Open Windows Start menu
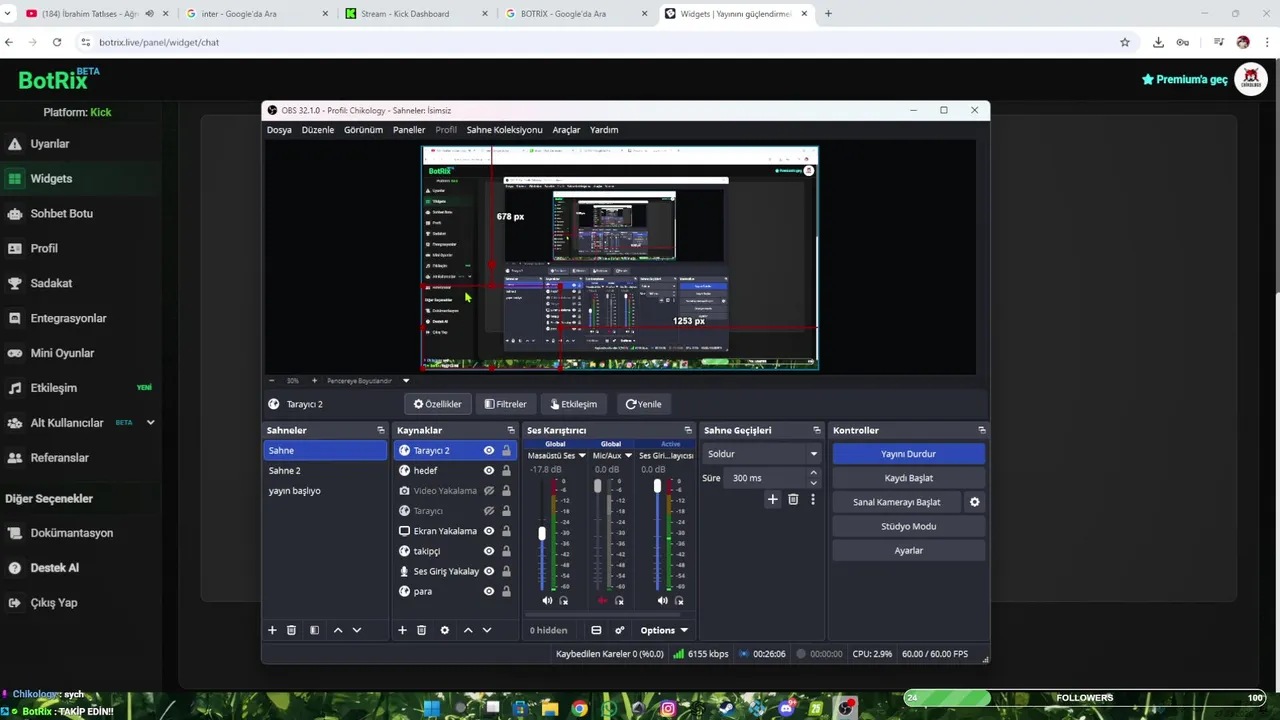 click(431, 708)
